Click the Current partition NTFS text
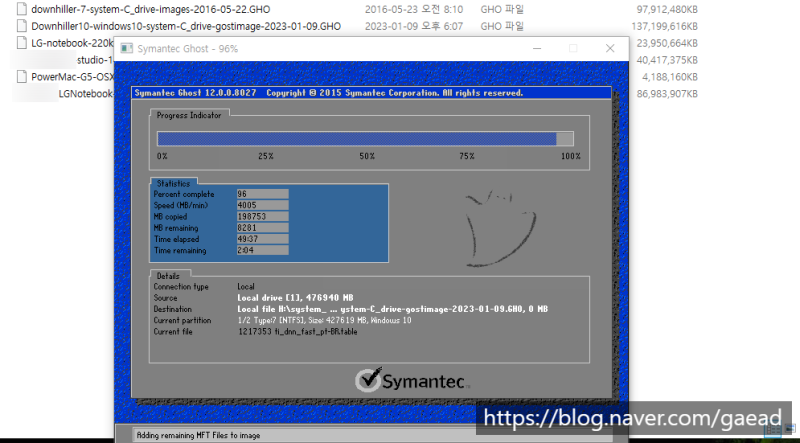Image resolution: width=800 pixels, height=443 pixels. coord(324,320)
